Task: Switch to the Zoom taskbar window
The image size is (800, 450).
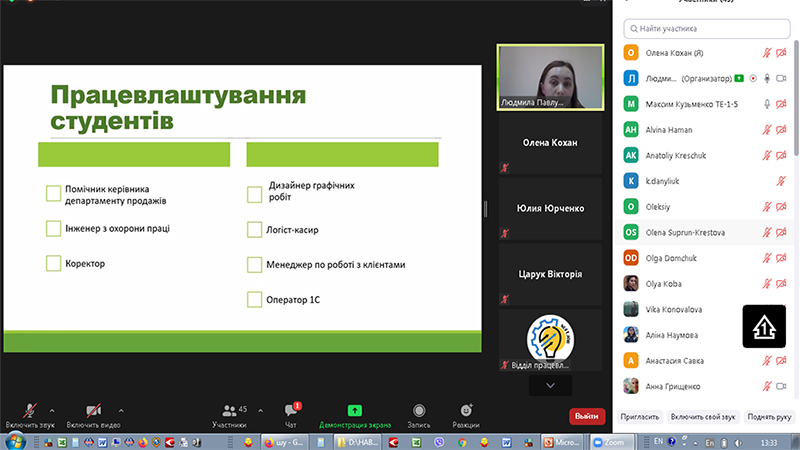Action: [612, 442]
